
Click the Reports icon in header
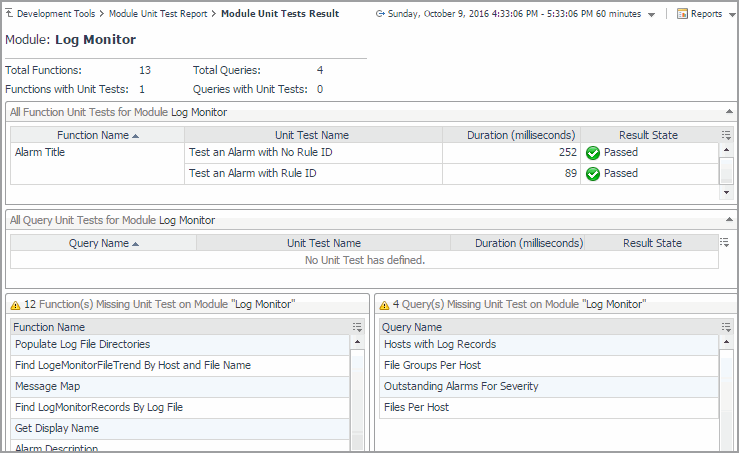(682, 14)
